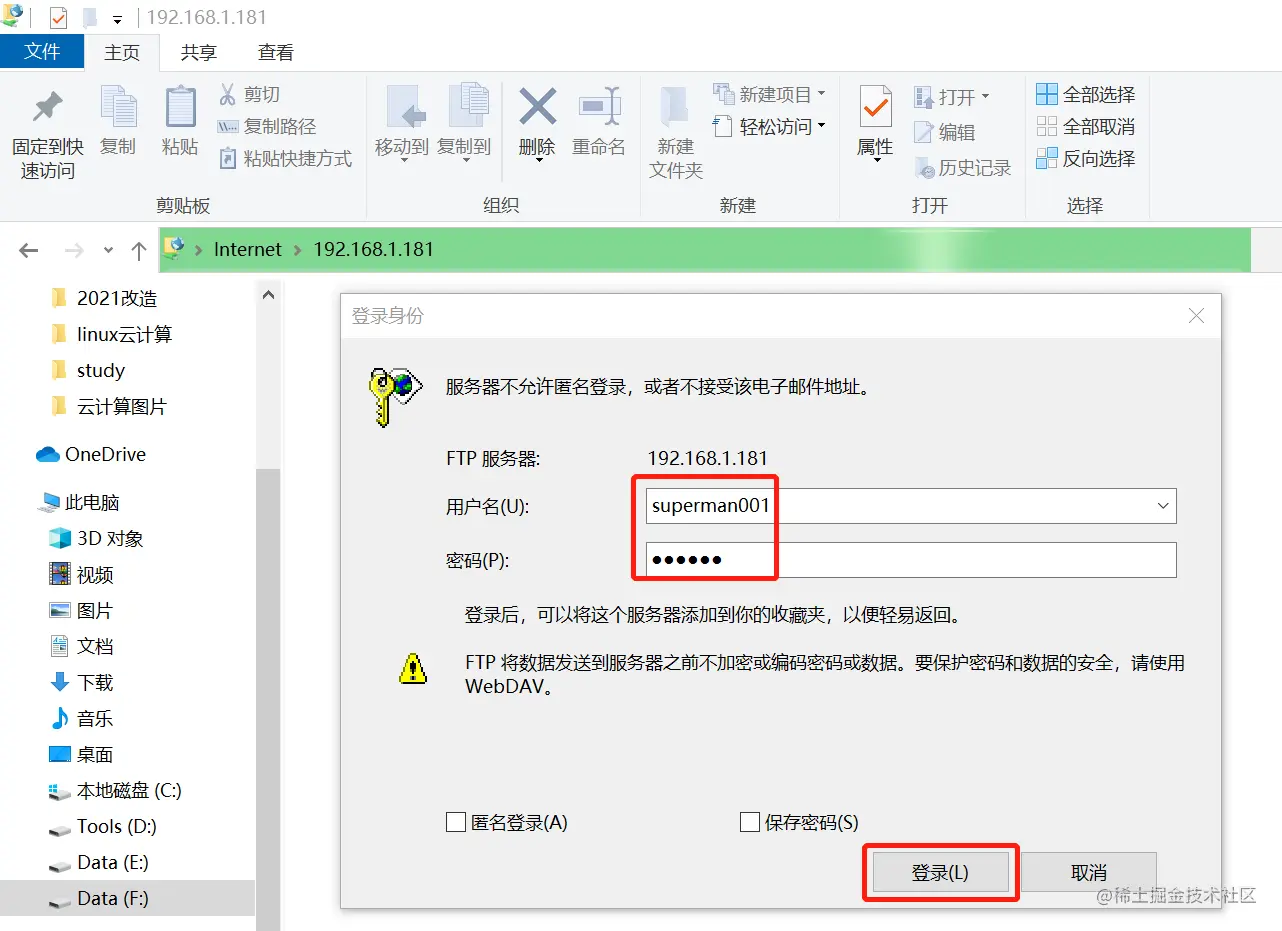The image size is (1282, 931).
Task: Click the password input field
Action: click(911, 560)
